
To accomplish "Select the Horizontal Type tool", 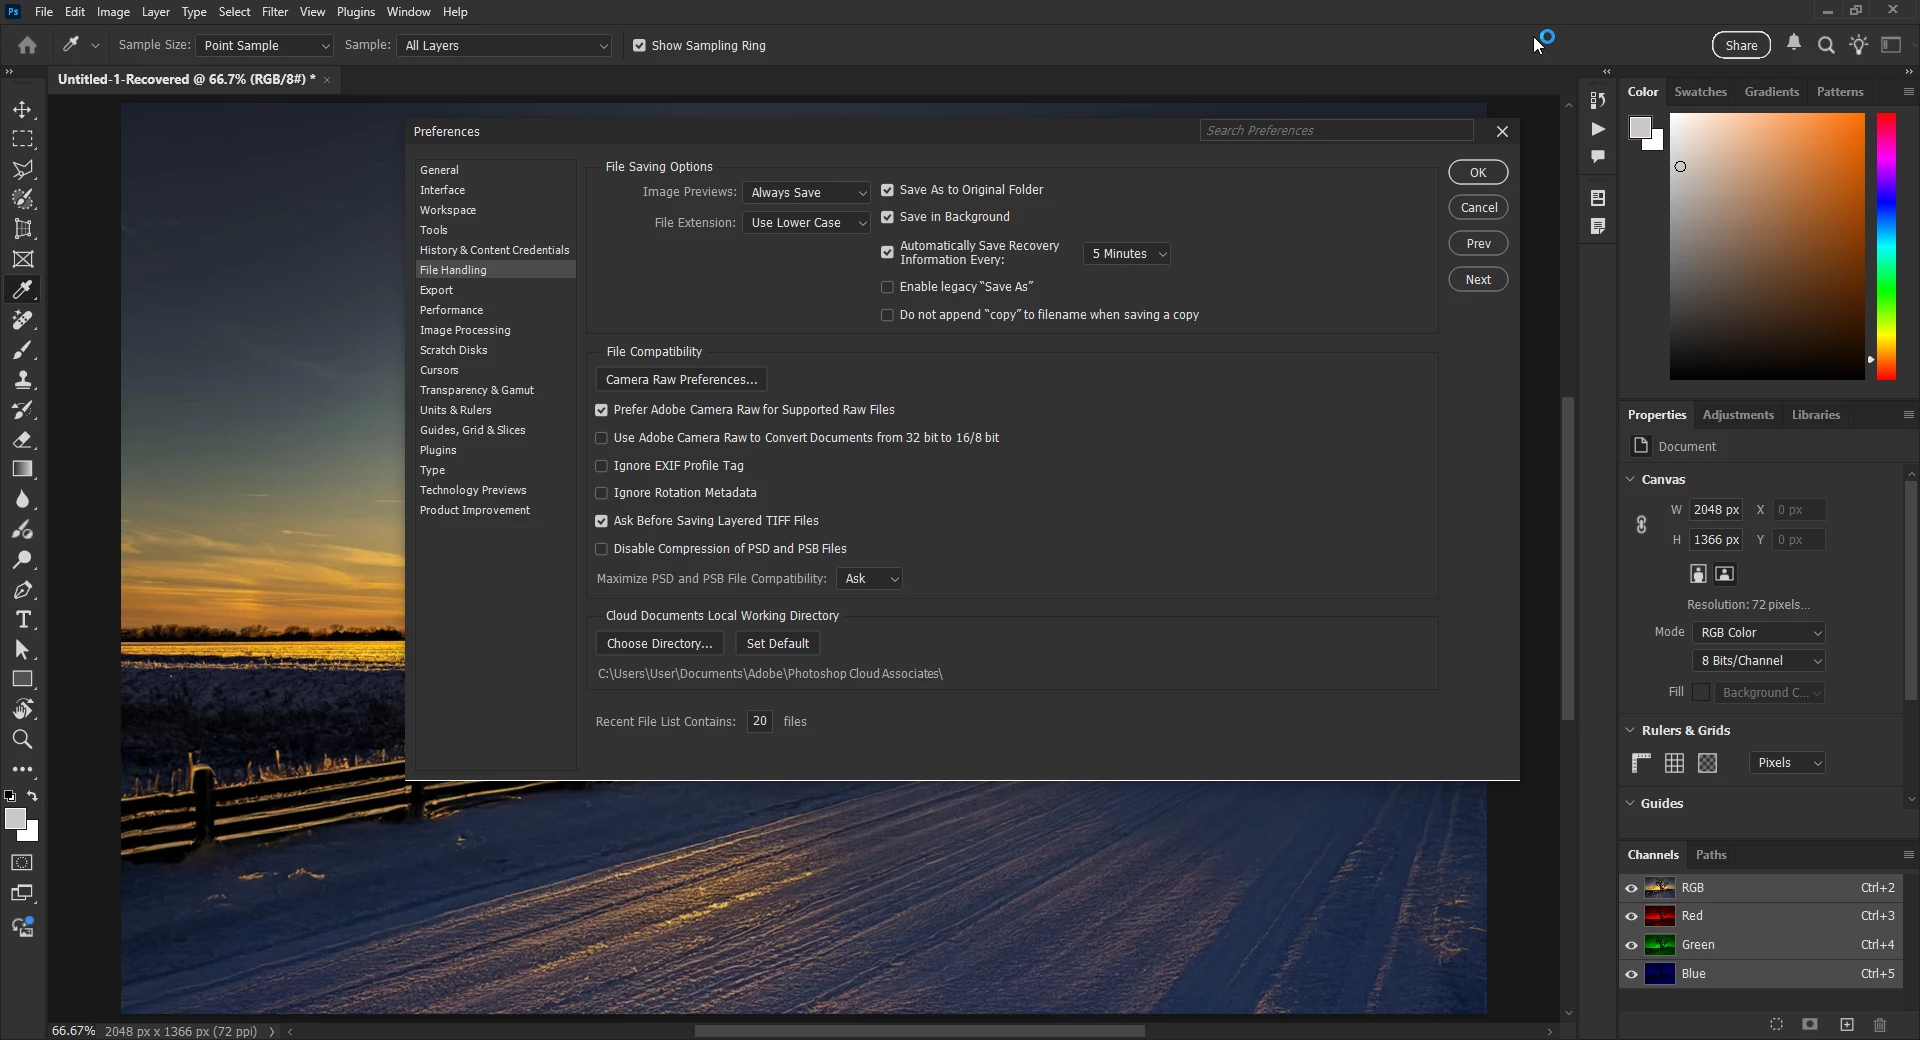I will (22, 620).
